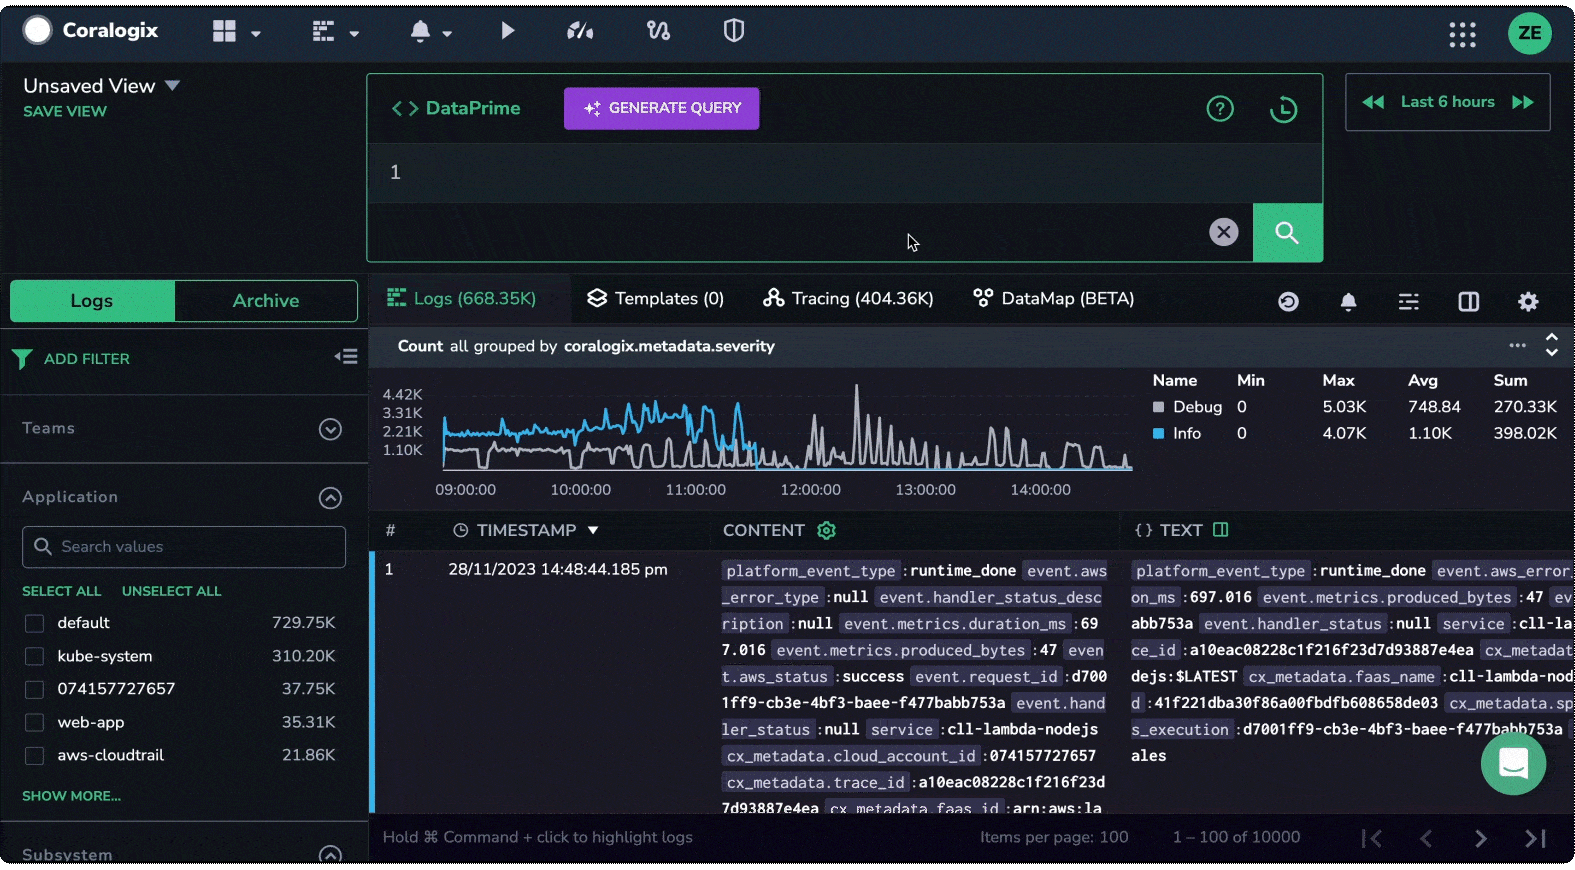Switch to the Logs (668.35K) tab
The height and width of the screenshot is (870, 1575).
click(462, 299)
